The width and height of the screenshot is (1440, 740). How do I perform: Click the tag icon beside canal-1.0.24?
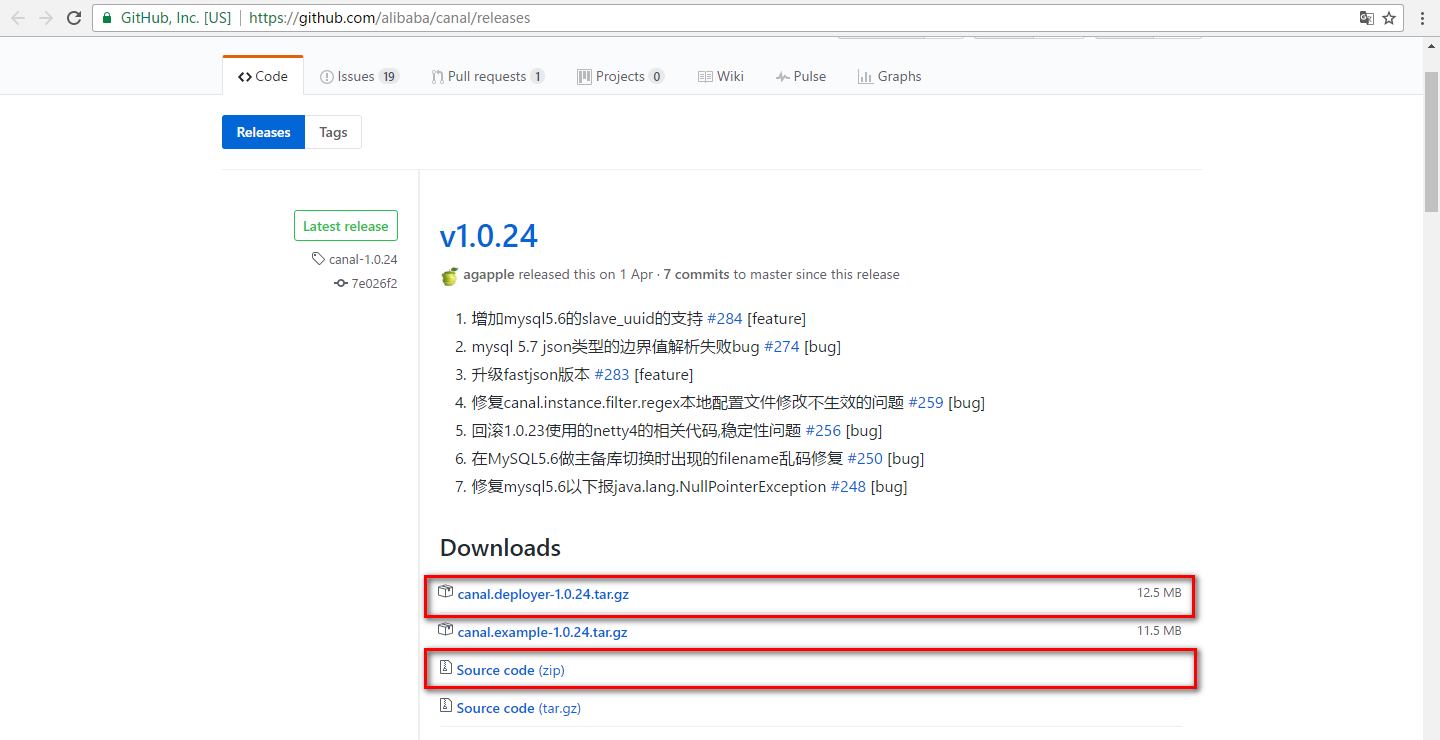pyautogui.click(x=318, y=259)
